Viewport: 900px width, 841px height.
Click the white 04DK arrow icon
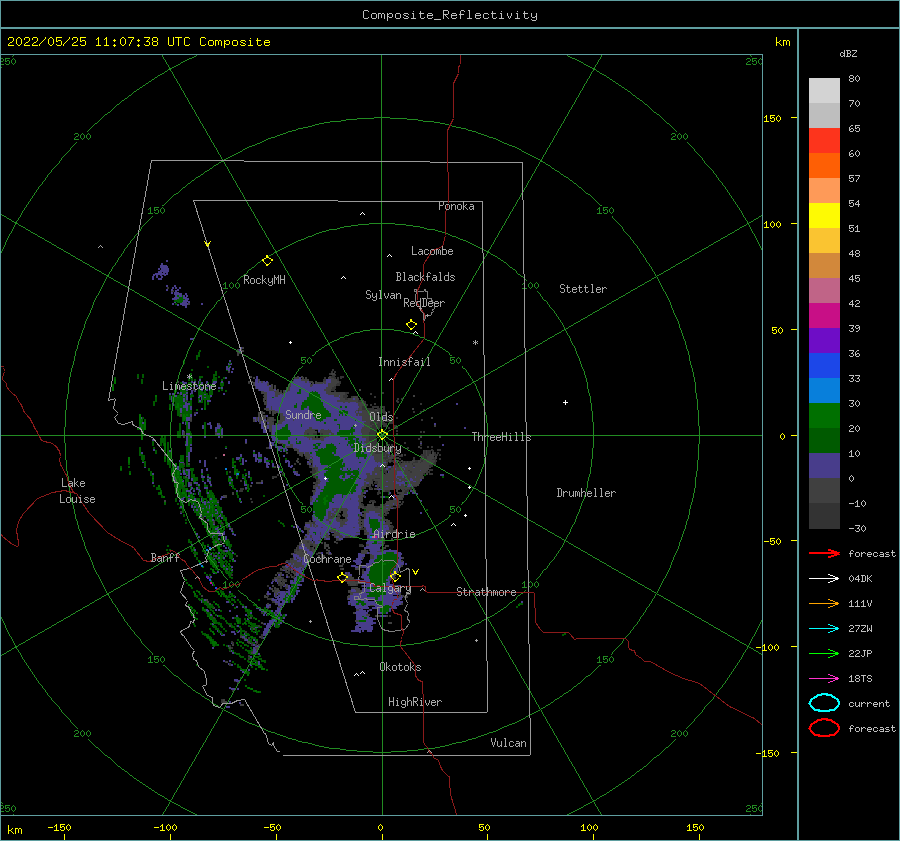click(x=824, y=578)
